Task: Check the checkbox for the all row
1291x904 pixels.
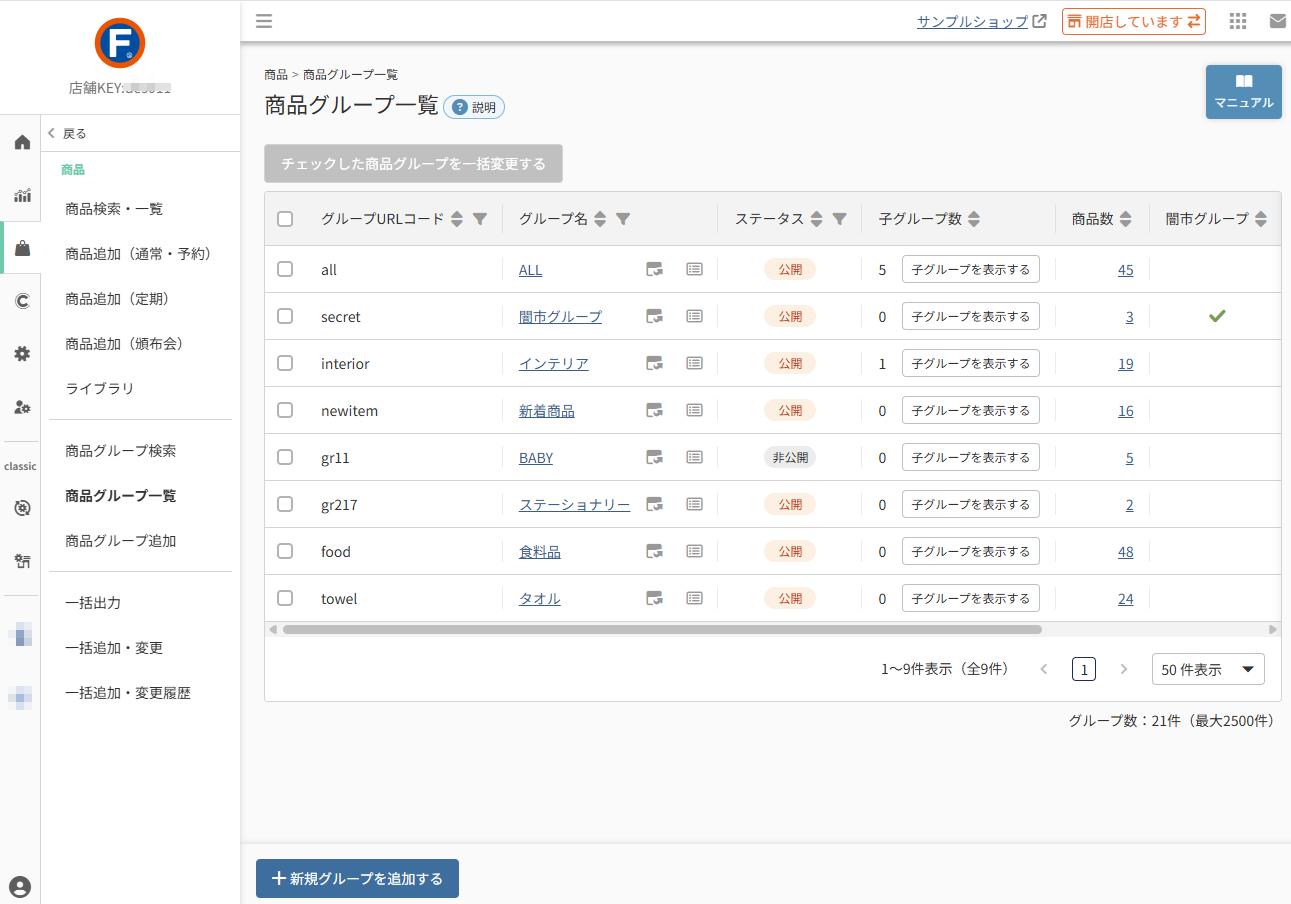Action: tap(285, 269)
